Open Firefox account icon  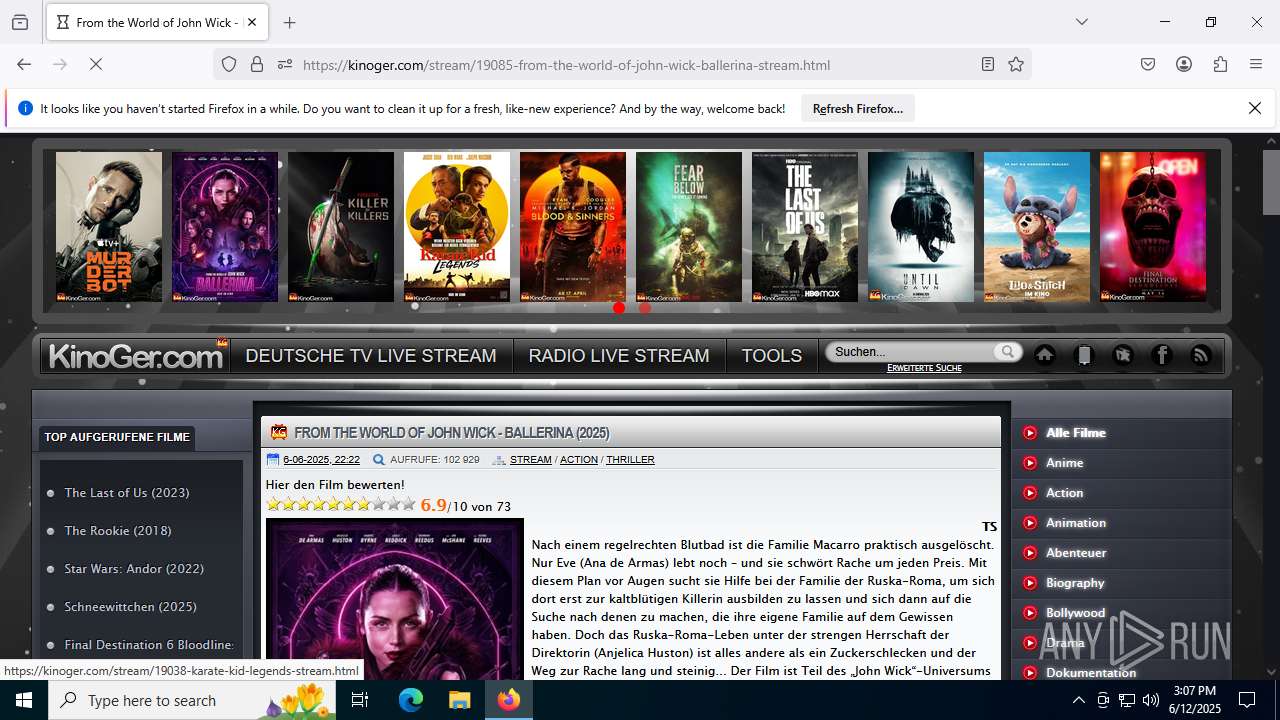pos(1184,64)
